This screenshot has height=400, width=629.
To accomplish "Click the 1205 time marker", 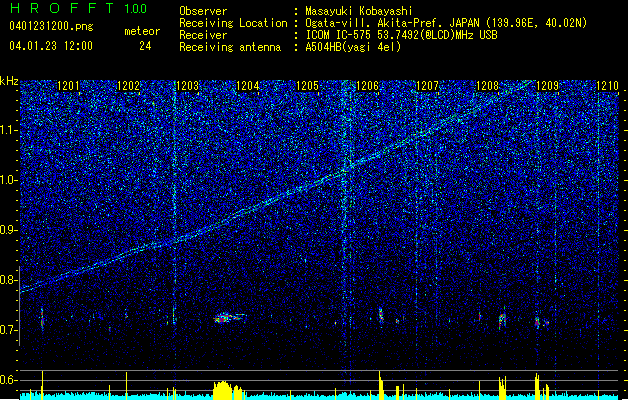I will click(307, 86).
